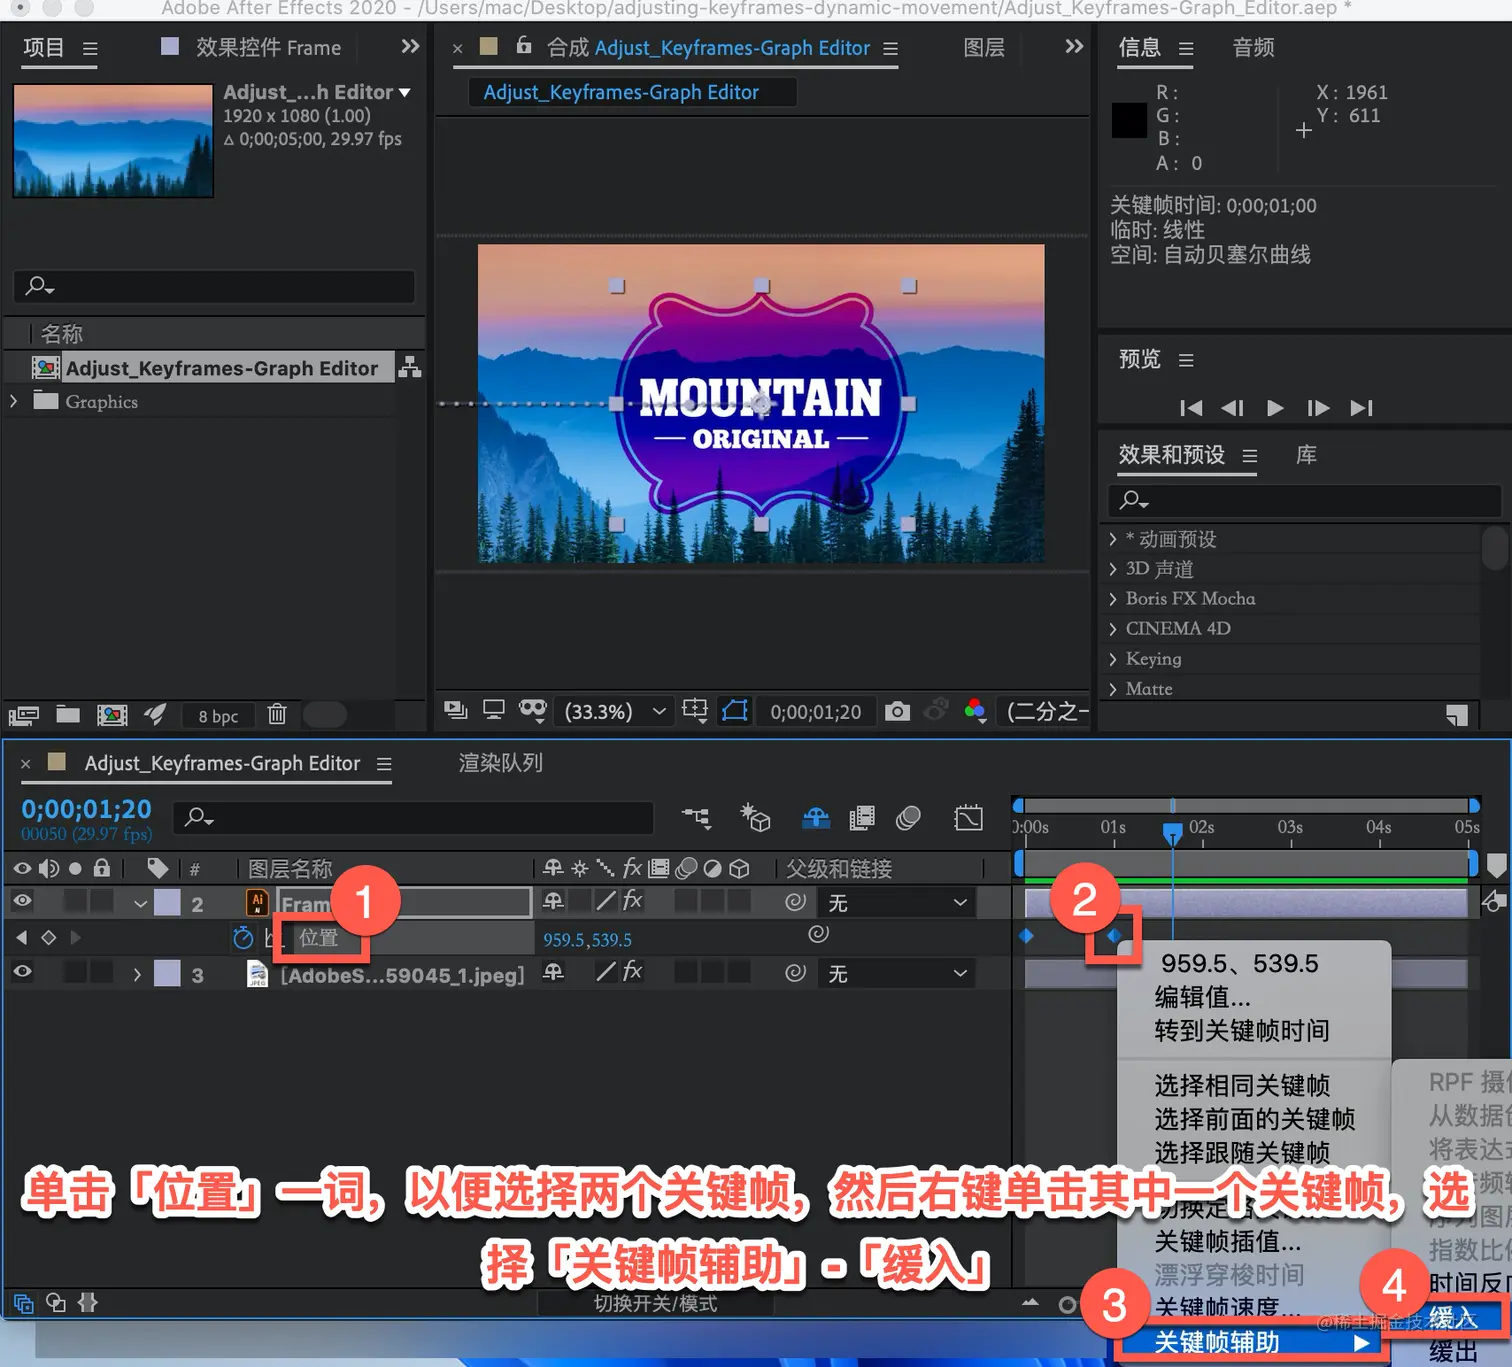This screenshot has height=1367, width=1512.
Task: Open the Show Channel color icon
Action: point(975,710)
